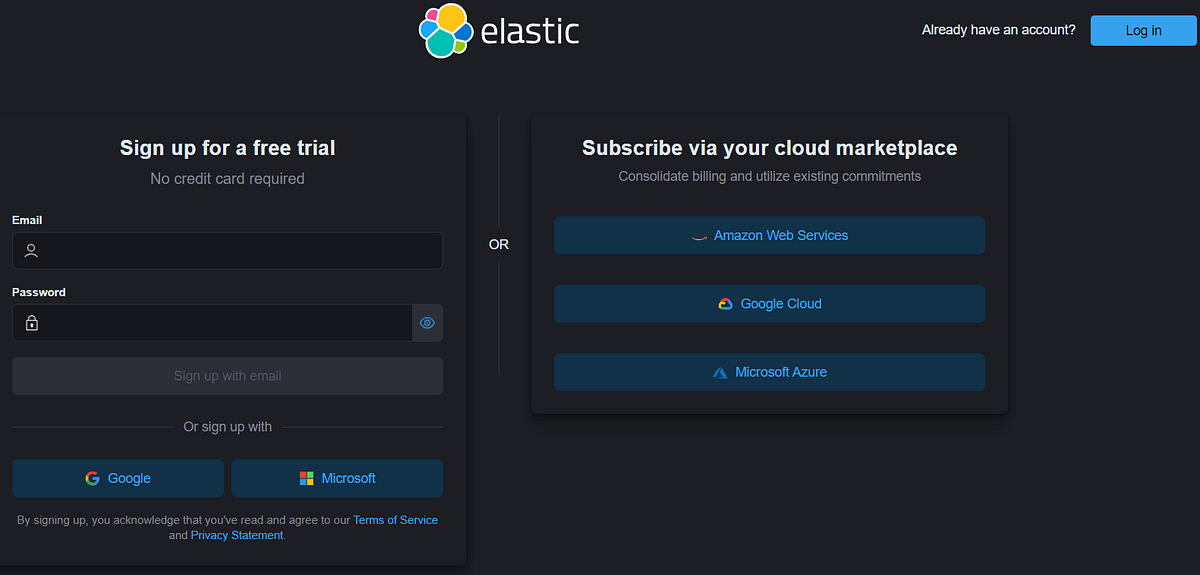
Task: Sign up with Google
Action: (x=118, y=478)
